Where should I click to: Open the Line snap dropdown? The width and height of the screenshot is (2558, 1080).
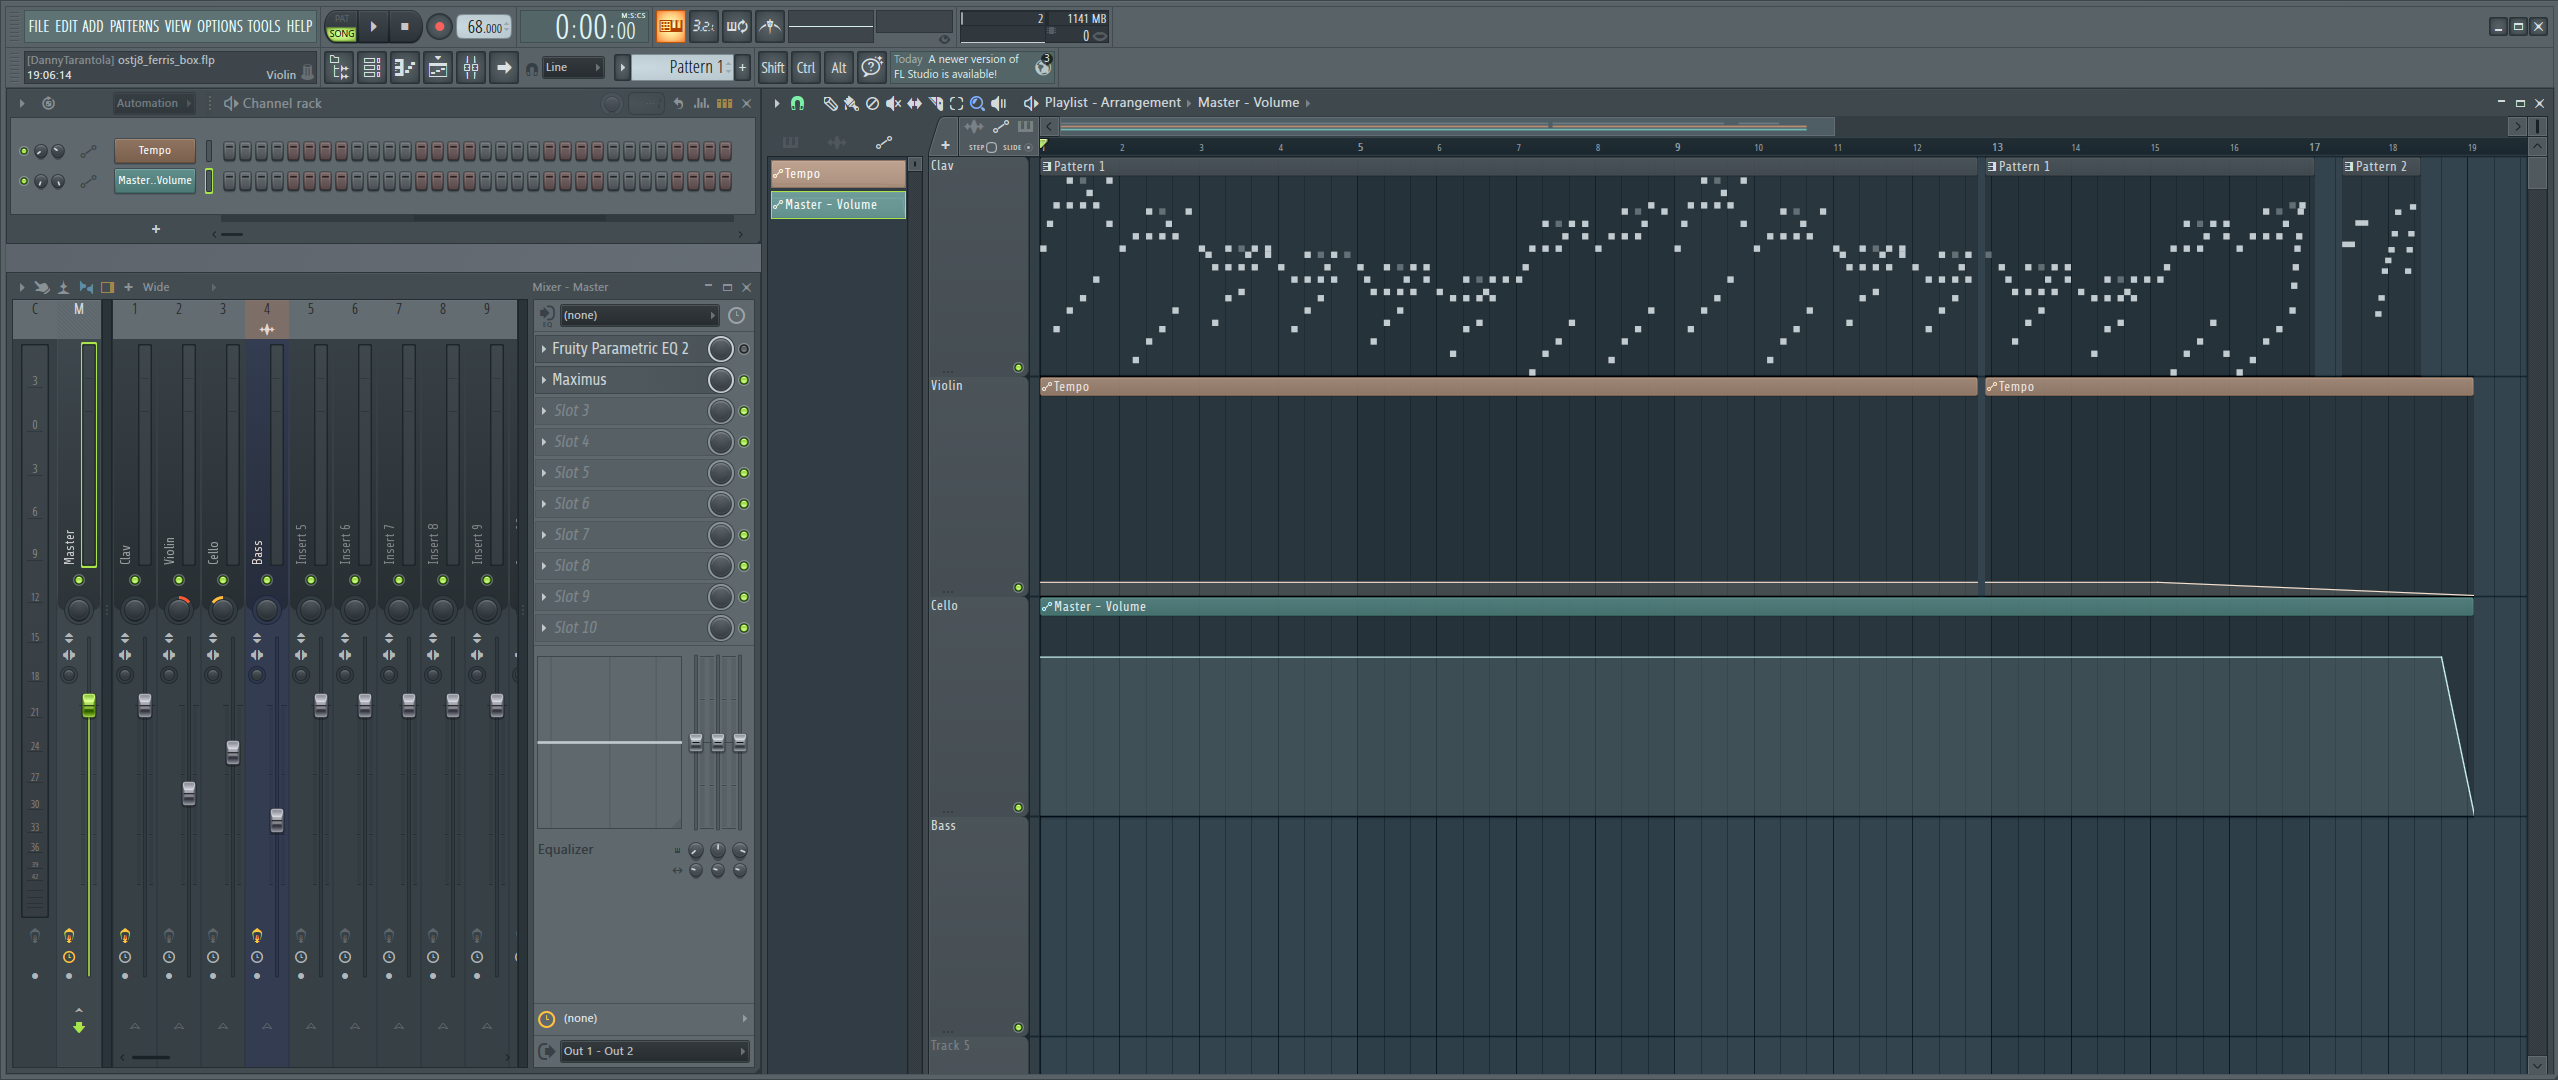point(573,68)
